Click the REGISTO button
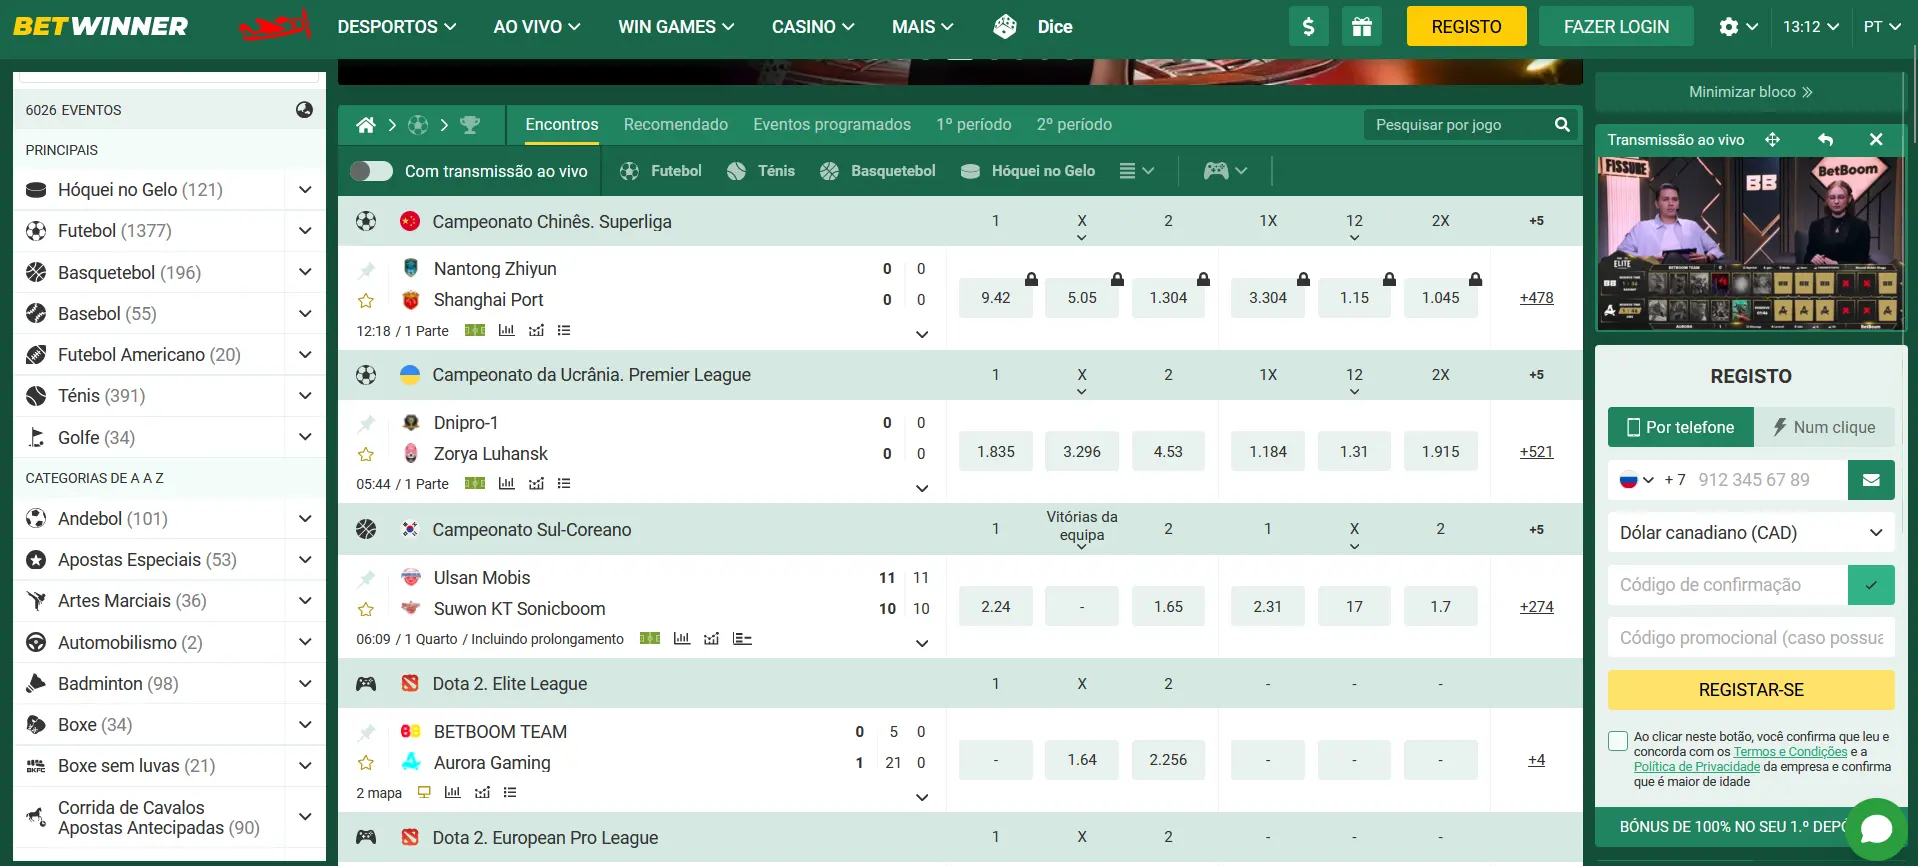Screen dimensions: 1918x866 tap(1466, 27)
